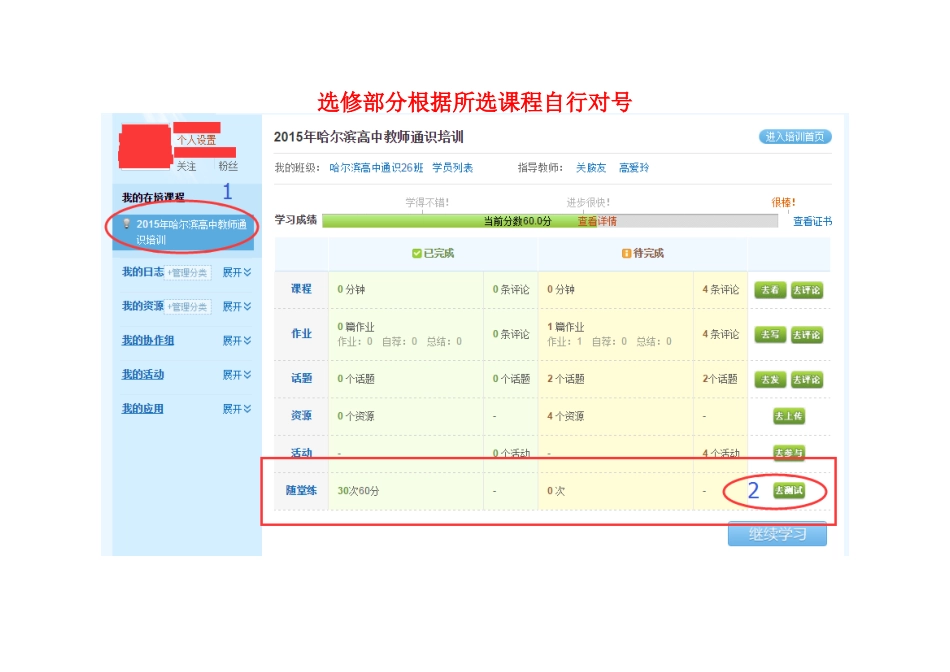Expand 我的协作组 section
This screenshot has height=672, width=950.
[237, 341]
